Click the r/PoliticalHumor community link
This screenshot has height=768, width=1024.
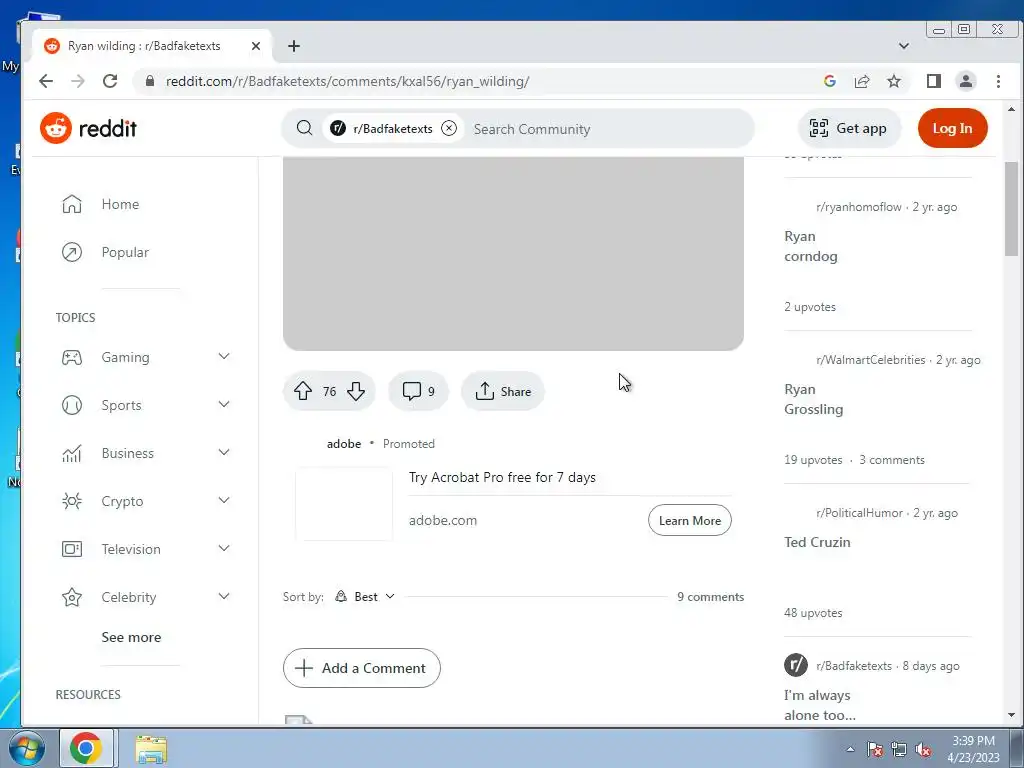859,513
